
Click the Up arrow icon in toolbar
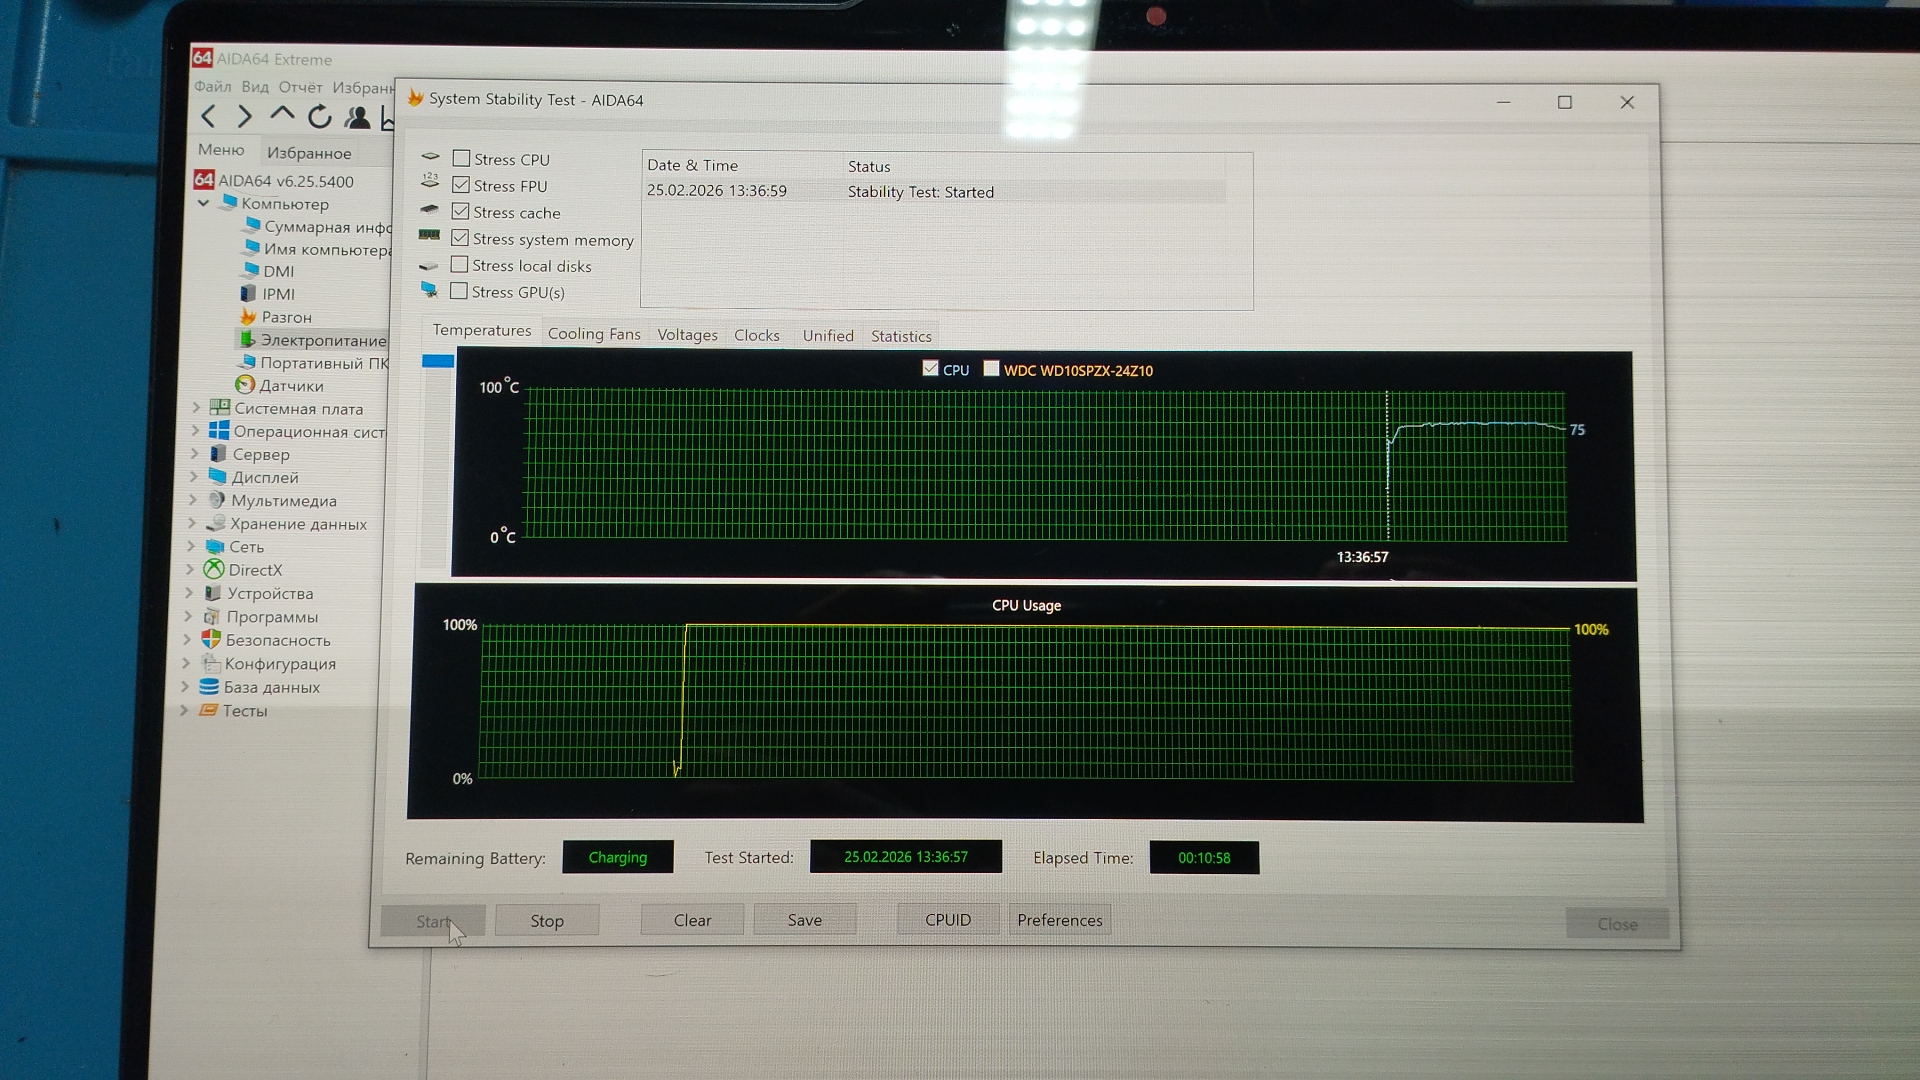[282, 115]
